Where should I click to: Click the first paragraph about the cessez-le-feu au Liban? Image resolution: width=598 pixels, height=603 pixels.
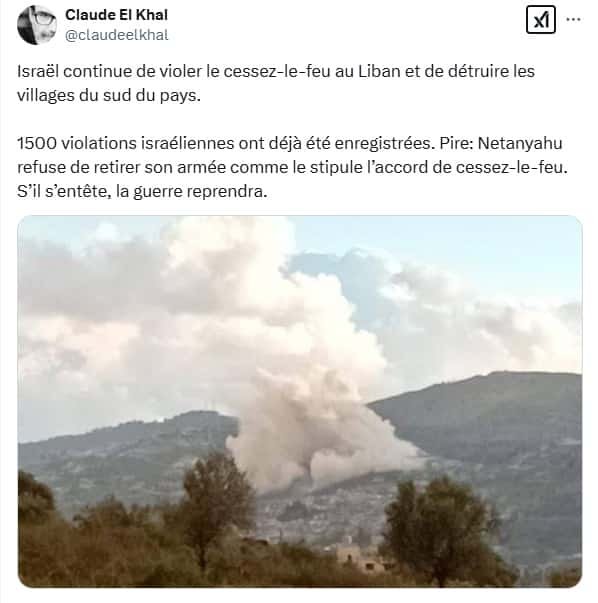[276, 83]
